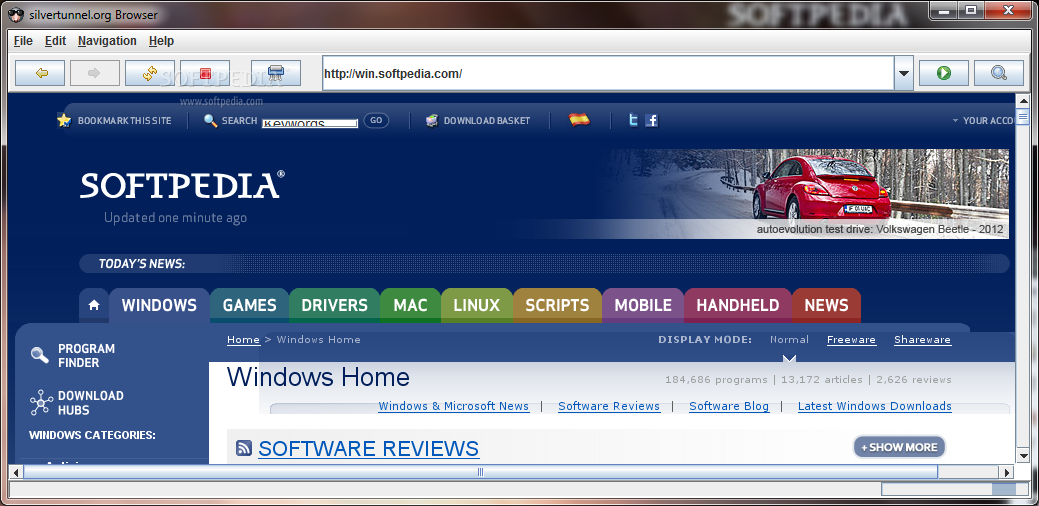
Task: Switch to the WINDOWS tab
Action: pyautogui.click(x=159, y=305)
